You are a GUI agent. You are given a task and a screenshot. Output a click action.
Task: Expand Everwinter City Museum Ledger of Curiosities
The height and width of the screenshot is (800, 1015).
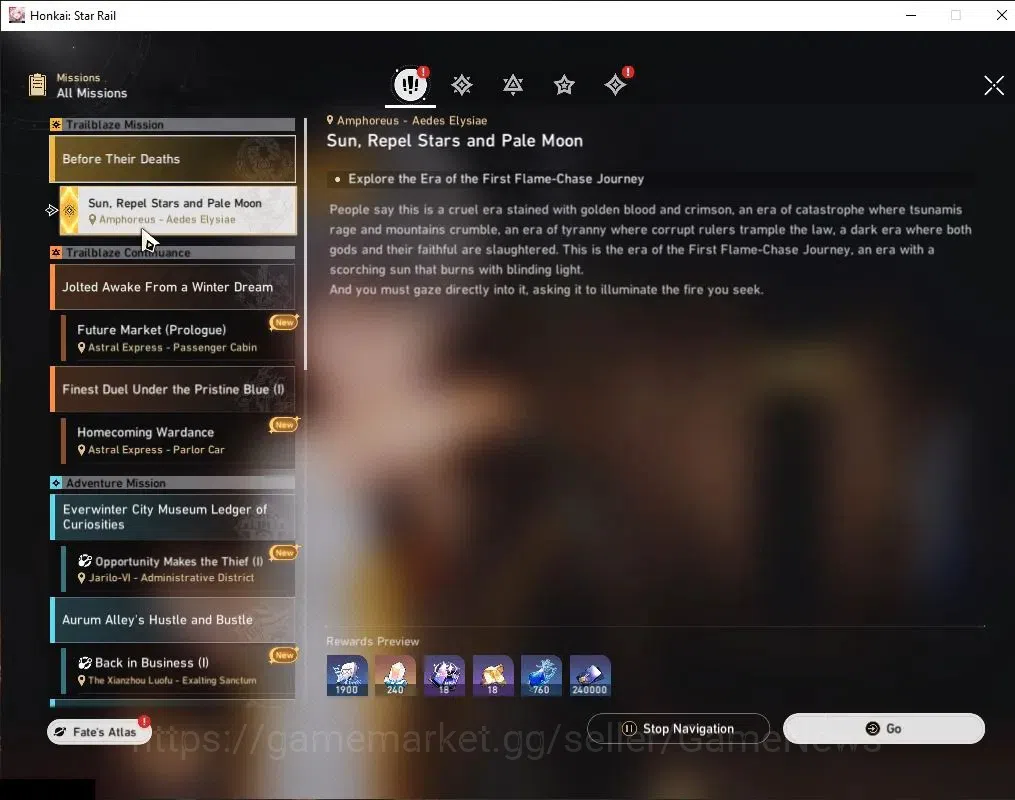click(173, 517)
